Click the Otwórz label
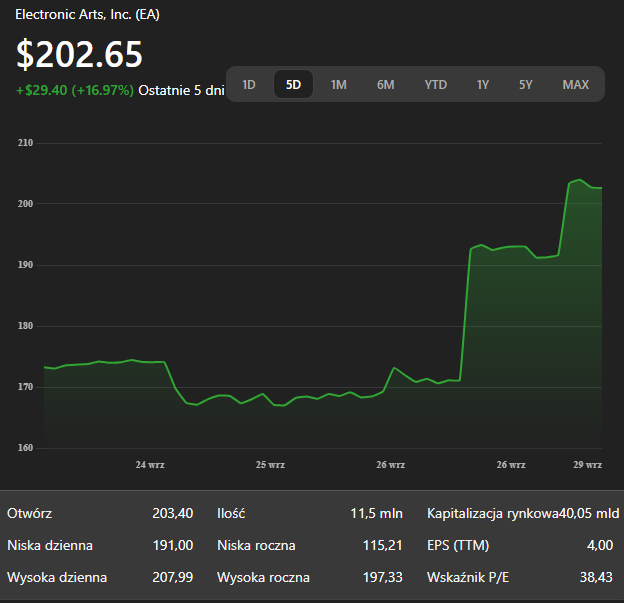 [29, 513]
